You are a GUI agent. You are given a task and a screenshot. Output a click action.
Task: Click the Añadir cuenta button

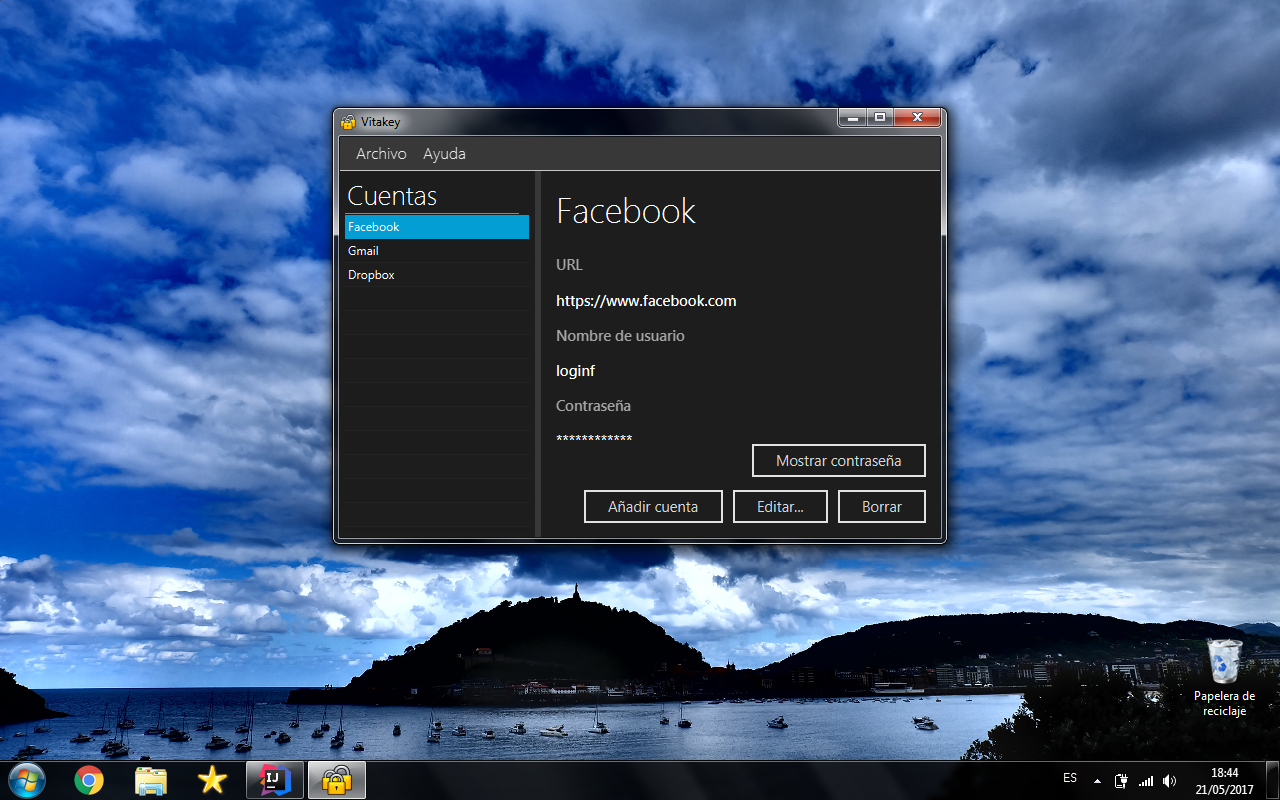point(653,507)
